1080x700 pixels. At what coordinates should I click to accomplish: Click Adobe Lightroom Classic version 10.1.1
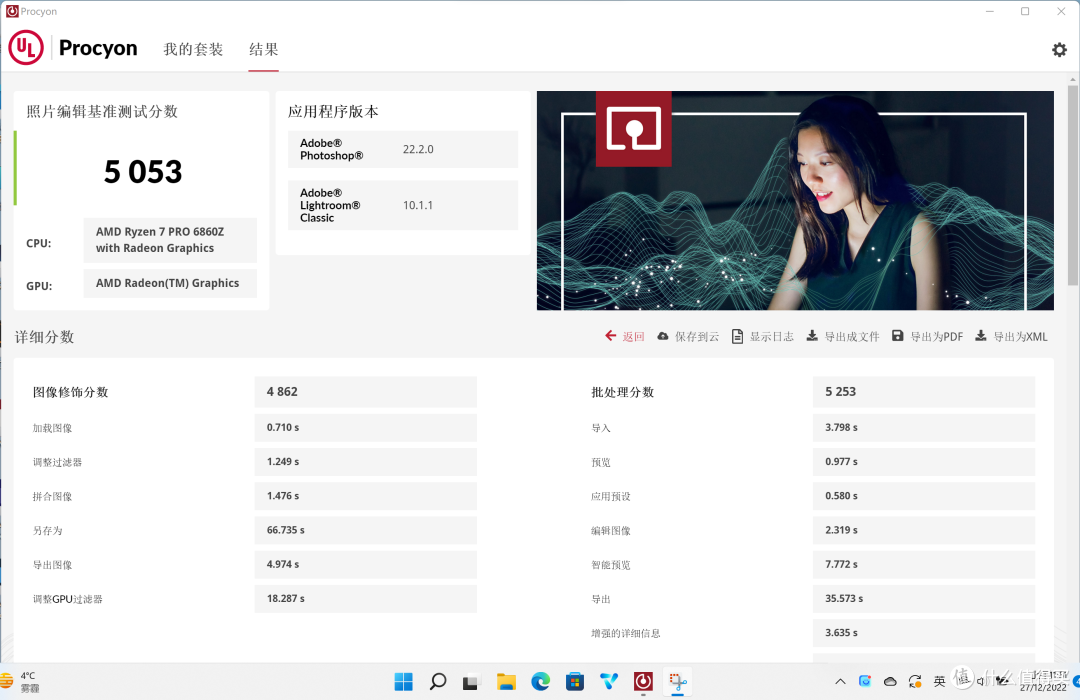click(x=418, y=205)
